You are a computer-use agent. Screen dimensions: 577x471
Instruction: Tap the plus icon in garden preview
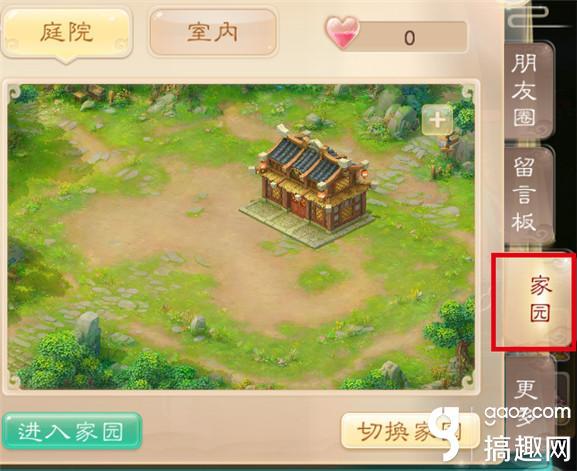[437, 120]
